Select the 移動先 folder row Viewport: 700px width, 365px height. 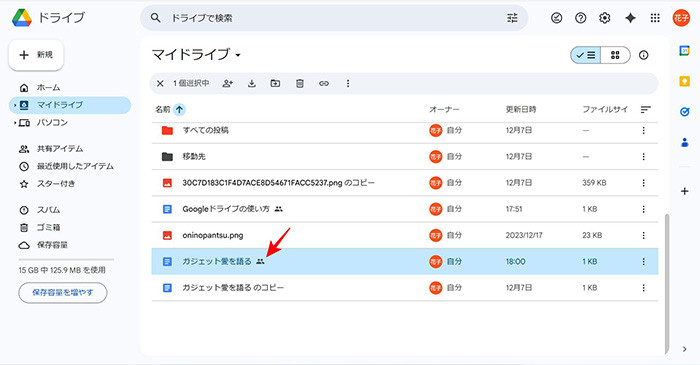click(x=405, y=157)
